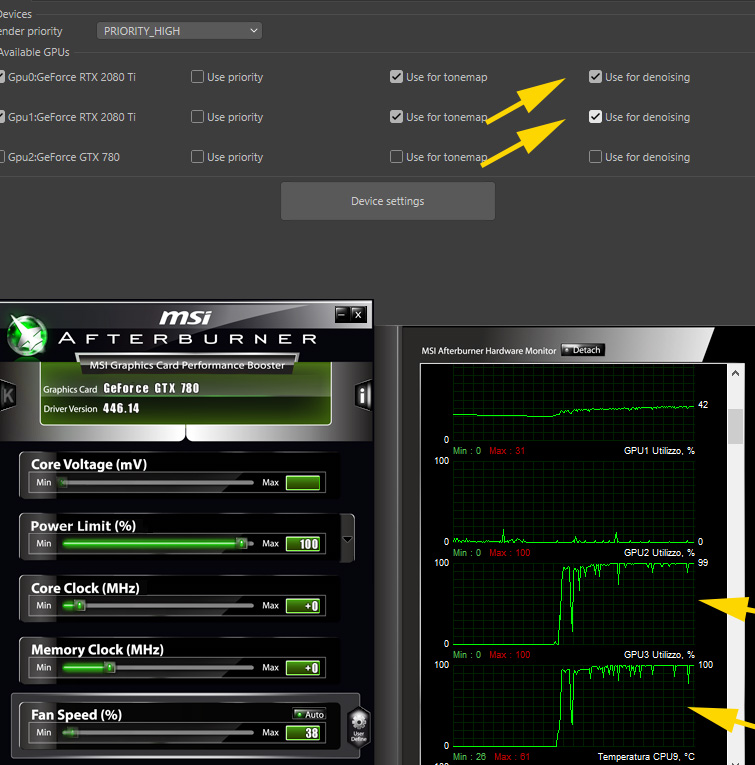755x765 pixels.
Task: Click the Hardware Monitor scroll up arrow
Action: 735,373
